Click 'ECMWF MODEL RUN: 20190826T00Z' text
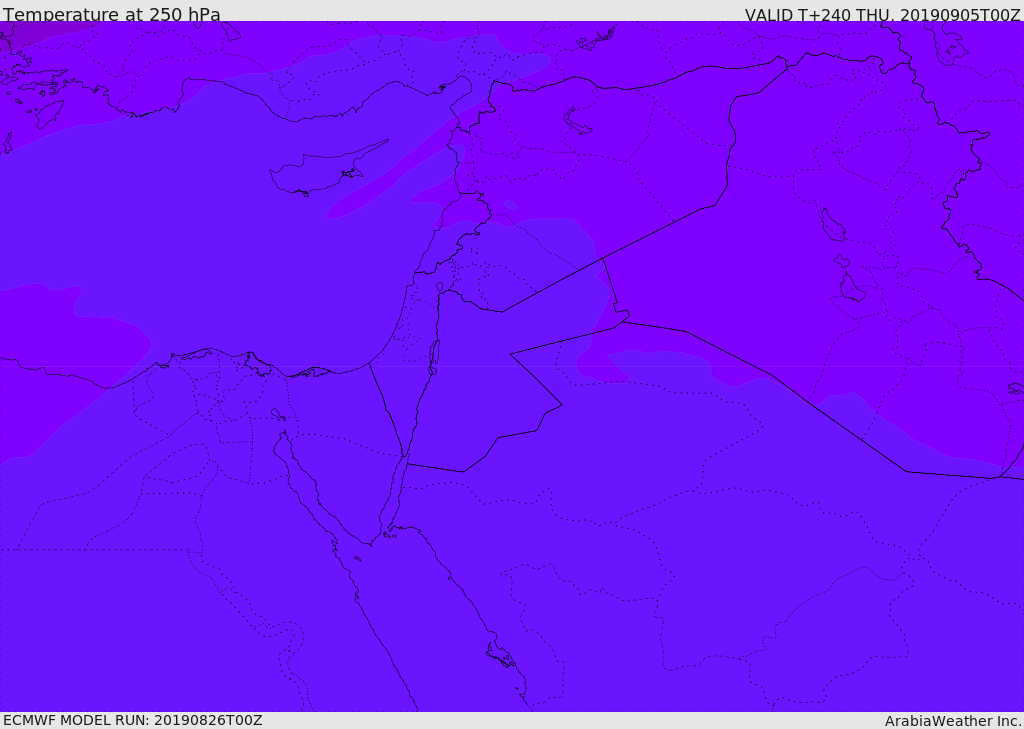 pyautogui.click(x=133, y=720)
